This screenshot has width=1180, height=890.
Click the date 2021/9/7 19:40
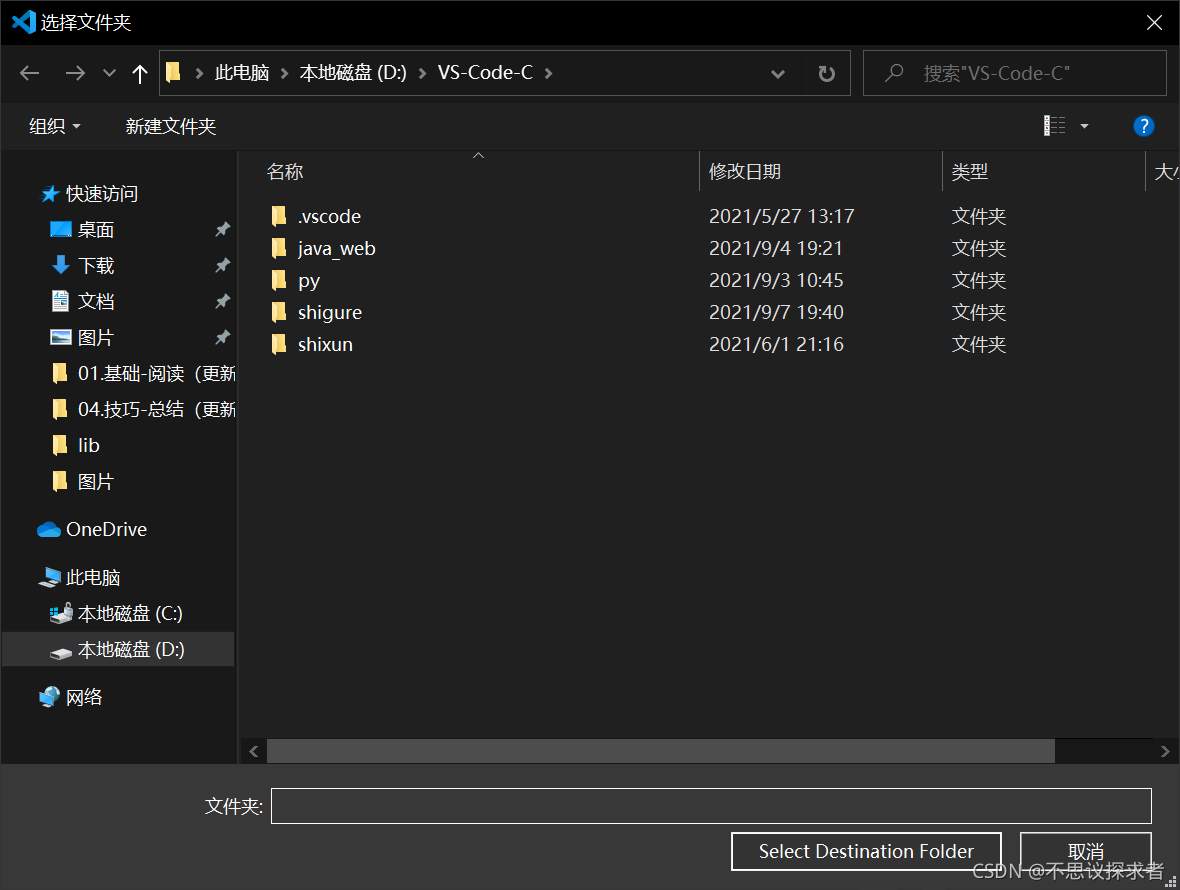776,312
